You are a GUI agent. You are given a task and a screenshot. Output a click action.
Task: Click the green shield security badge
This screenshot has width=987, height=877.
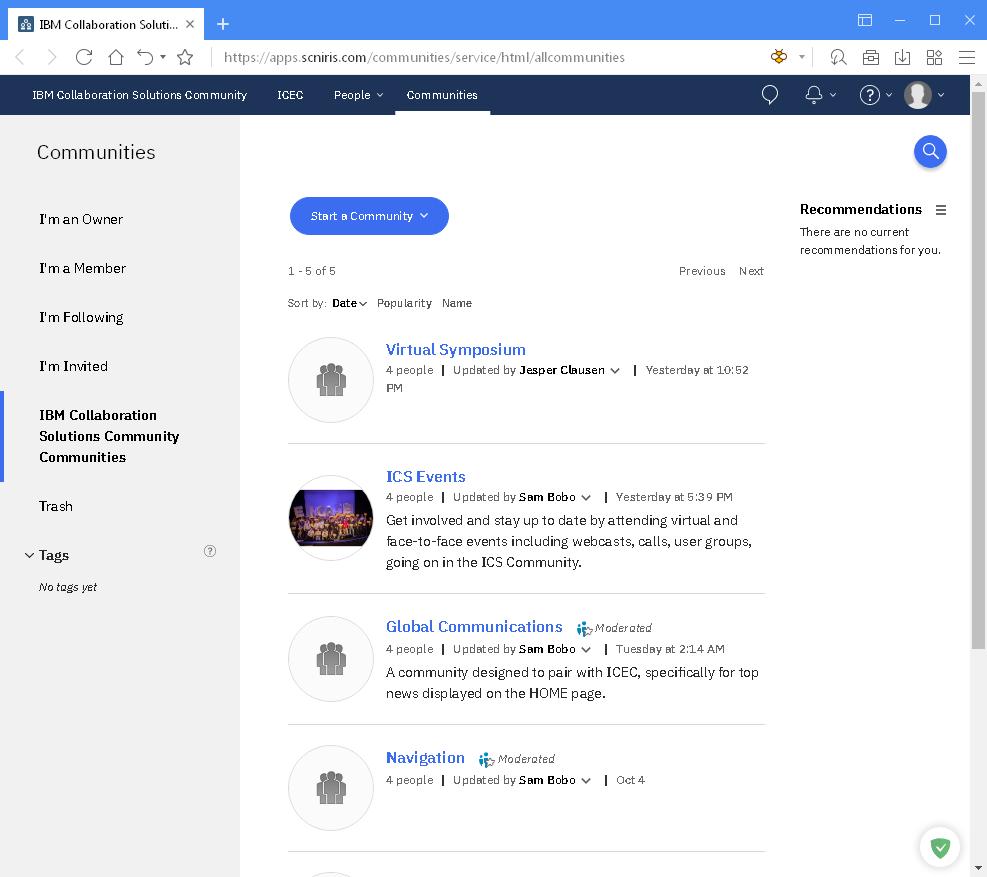[x=940, y=847]
